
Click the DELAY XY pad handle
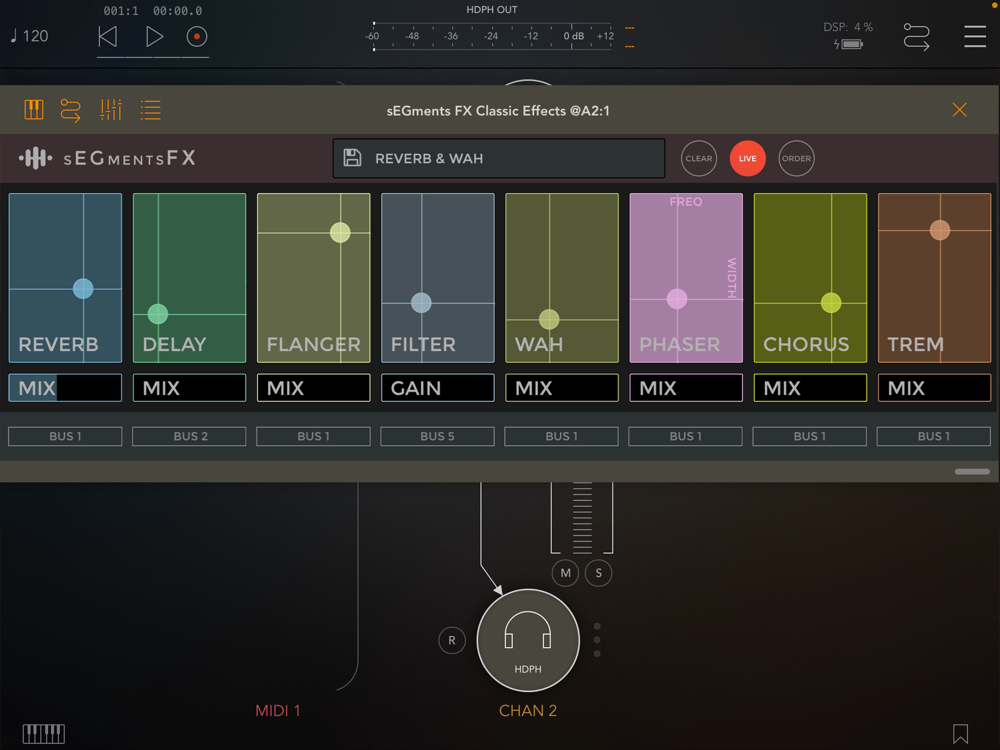158,314
